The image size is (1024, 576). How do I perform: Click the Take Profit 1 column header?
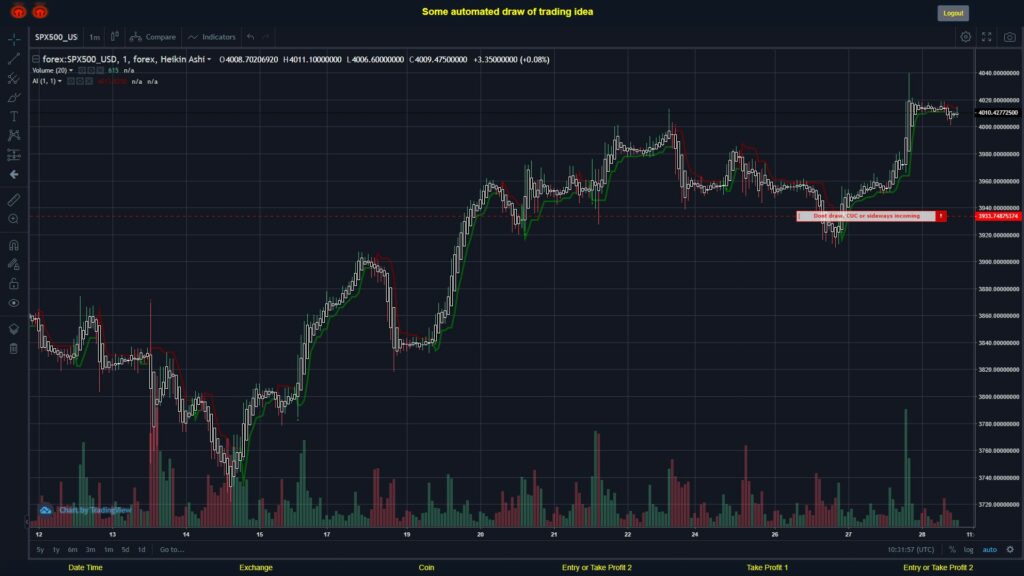767,568
